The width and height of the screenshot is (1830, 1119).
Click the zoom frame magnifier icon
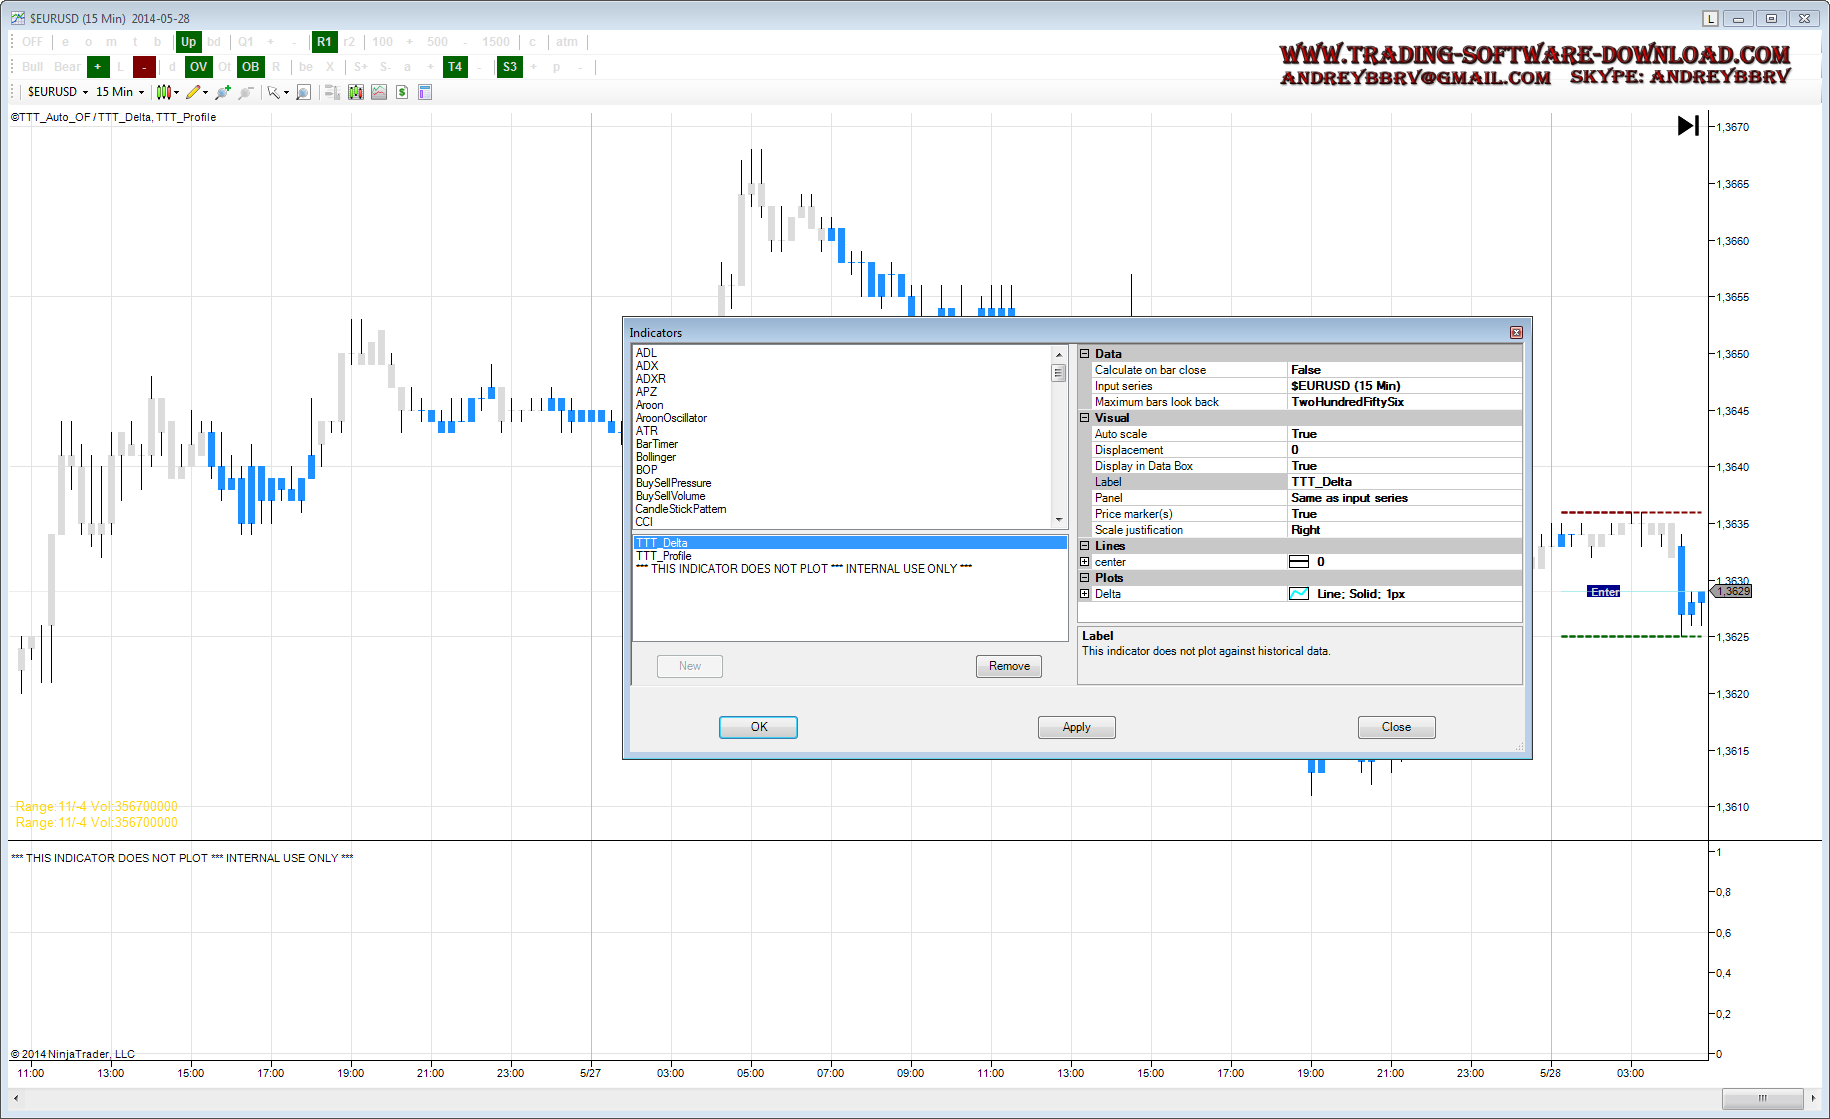pos(303,92)
